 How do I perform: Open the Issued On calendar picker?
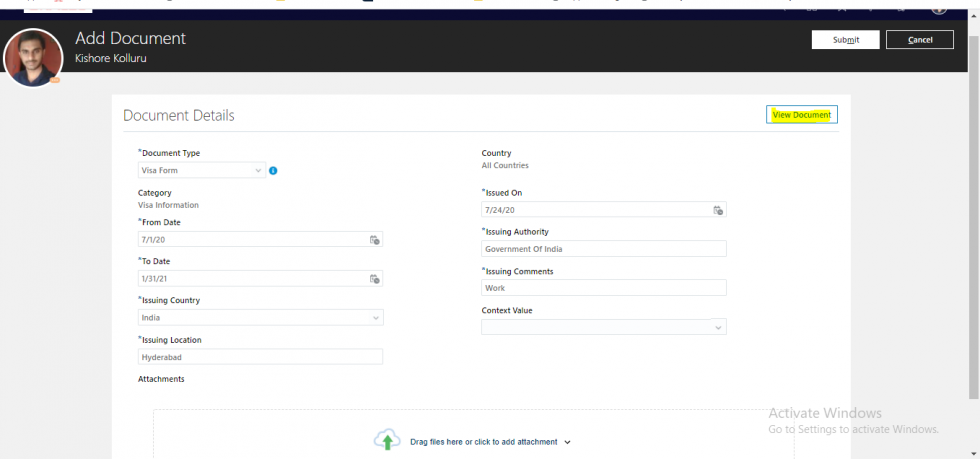click(718, 210)
